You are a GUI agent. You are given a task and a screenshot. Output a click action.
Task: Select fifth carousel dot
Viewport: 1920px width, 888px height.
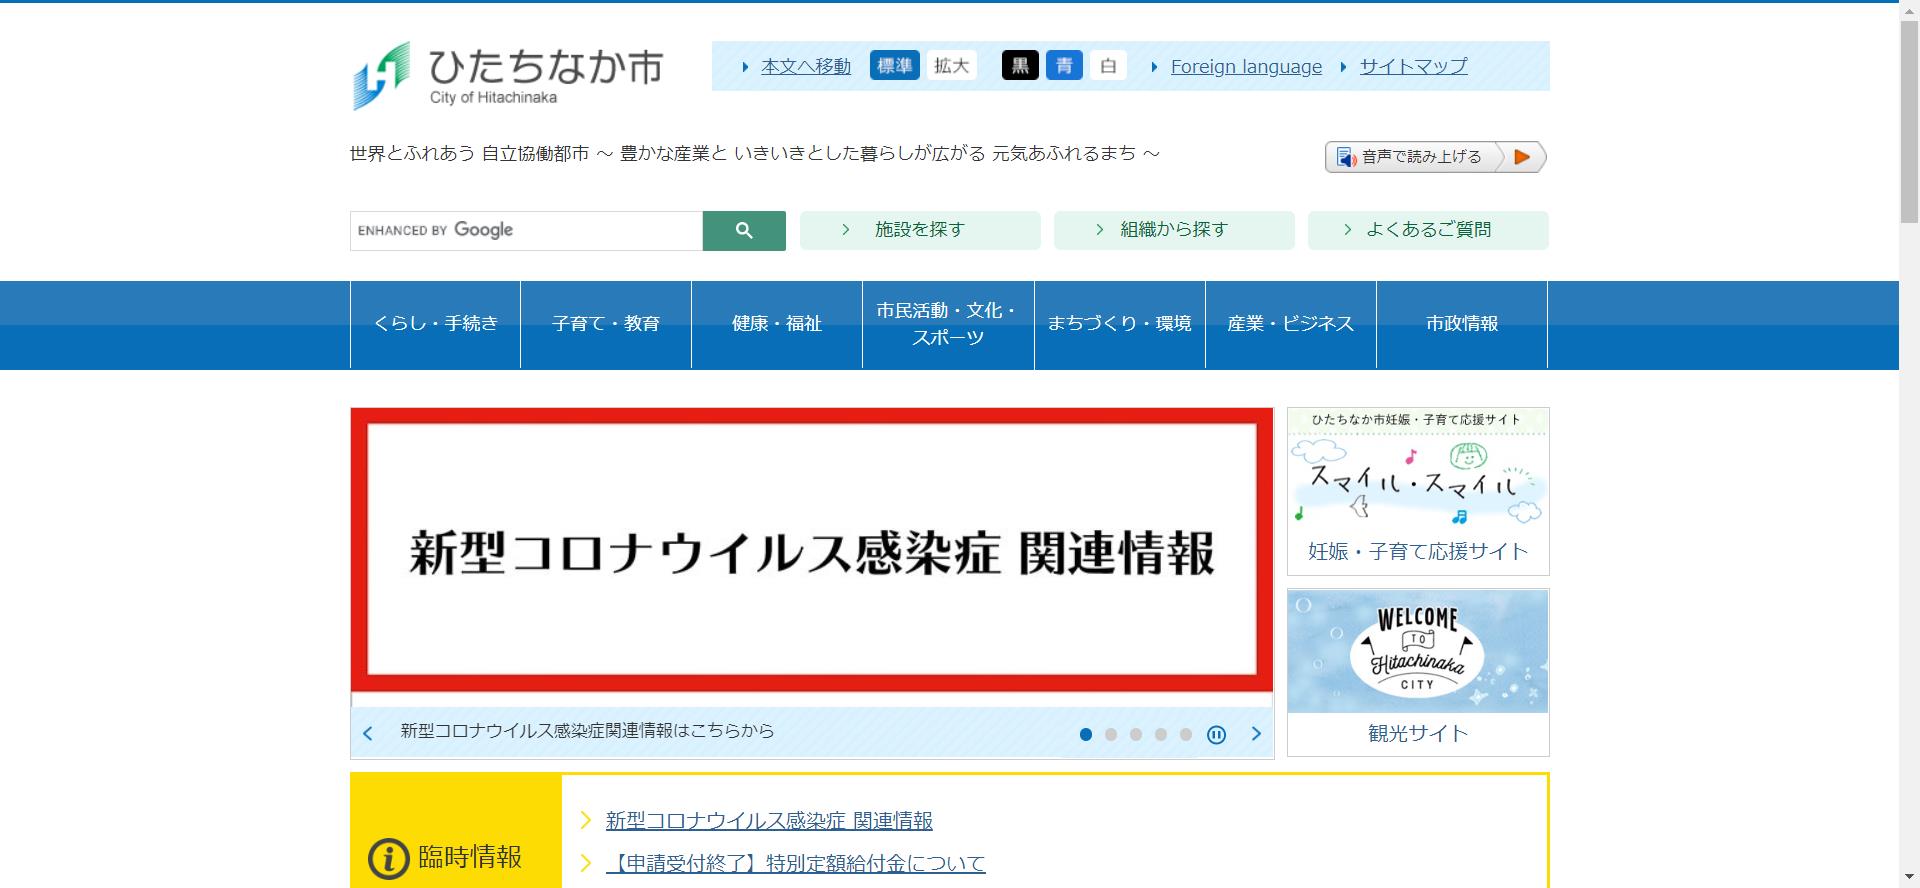click(x=1186, y=735)
